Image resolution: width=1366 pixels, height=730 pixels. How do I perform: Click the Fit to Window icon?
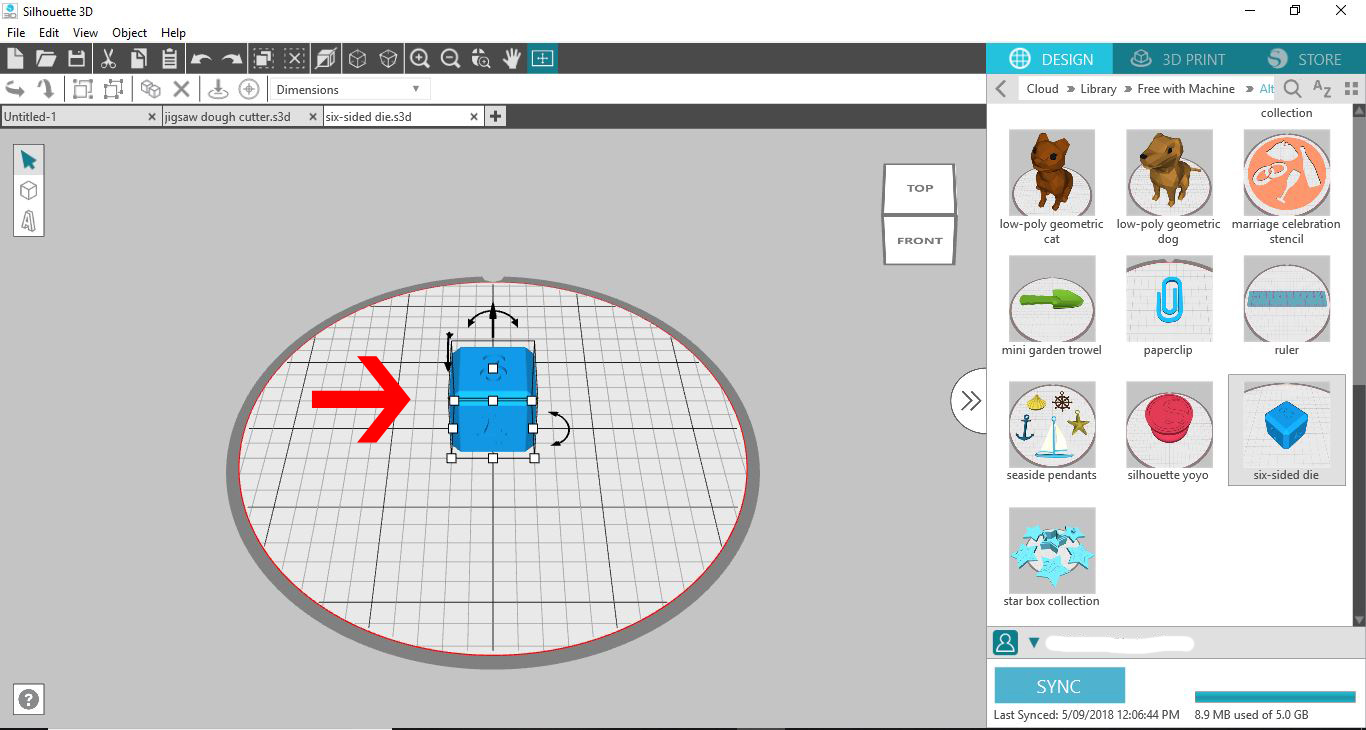click(542, 59)
